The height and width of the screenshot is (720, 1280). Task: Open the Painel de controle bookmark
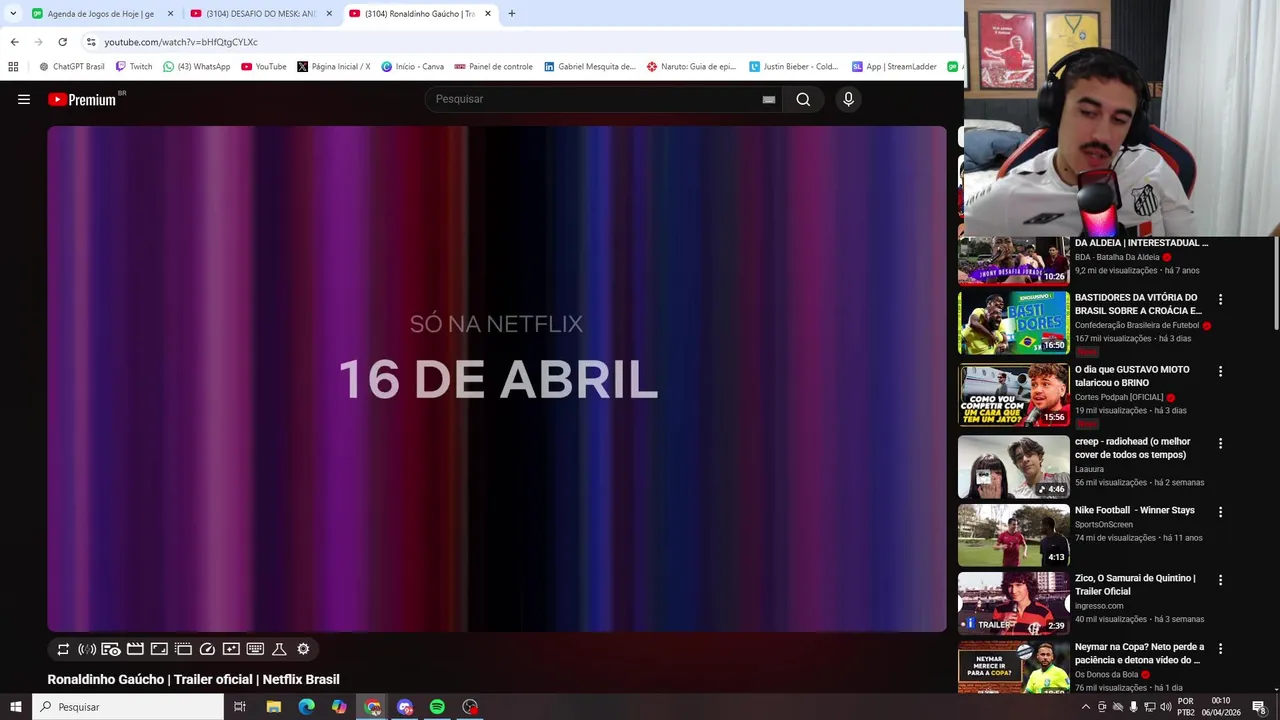493,67
